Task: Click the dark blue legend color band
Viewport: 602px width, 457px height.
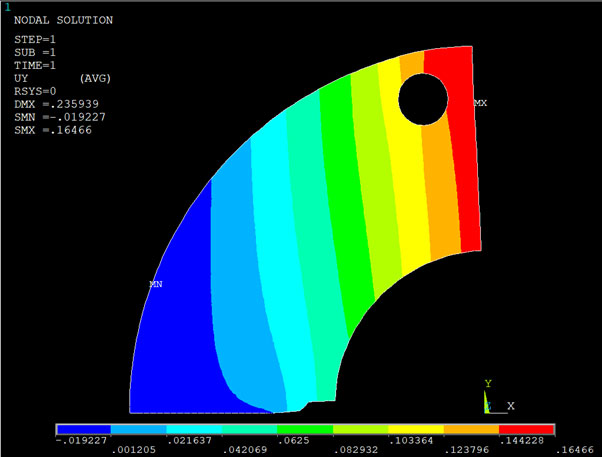Action: (84, 429)
